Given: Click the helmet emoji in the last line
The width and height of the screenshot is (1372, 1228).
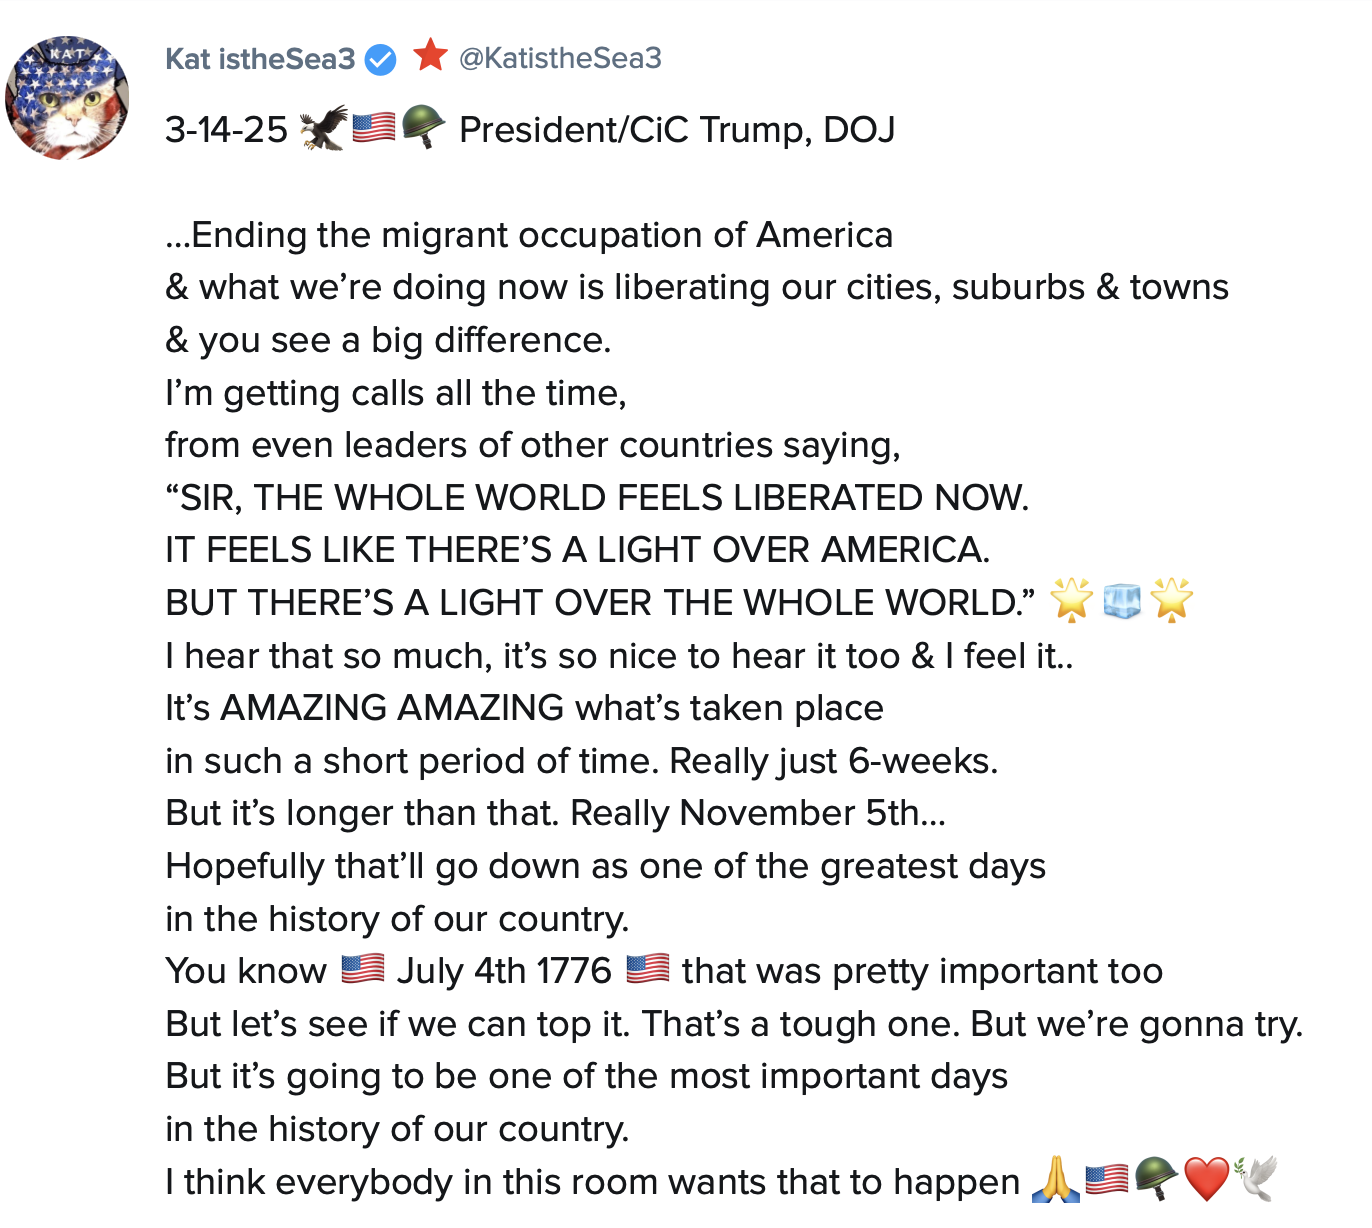Looking at the screenshot, I should (1156, 1180).
